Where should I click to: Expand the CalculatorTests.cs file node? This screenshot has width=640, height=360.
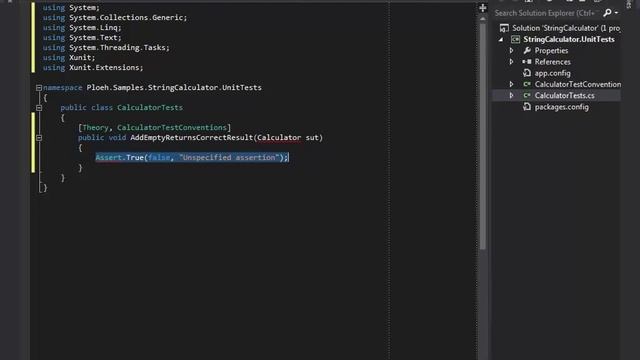click(511, 96)
